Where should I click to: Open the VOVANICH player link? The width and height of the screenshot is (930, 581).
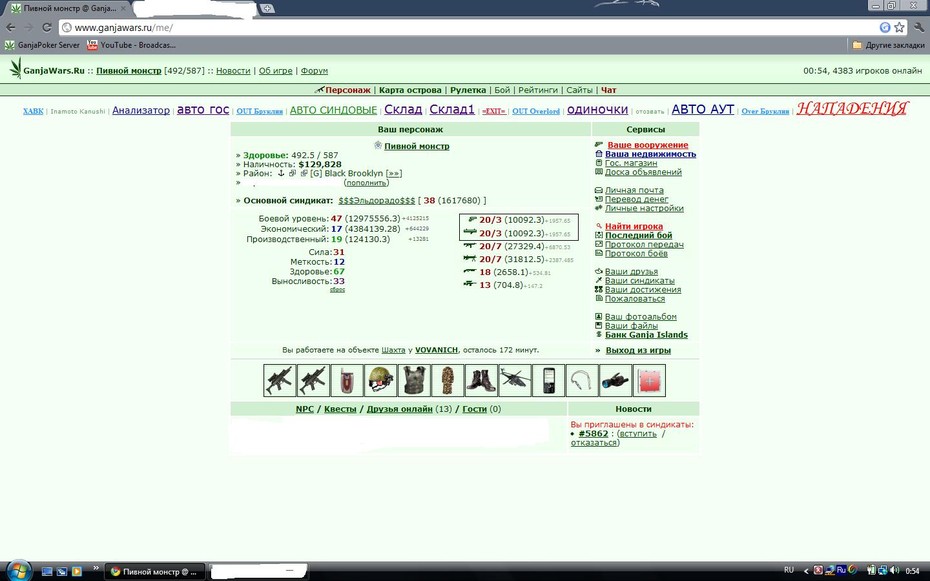point(437,350)
